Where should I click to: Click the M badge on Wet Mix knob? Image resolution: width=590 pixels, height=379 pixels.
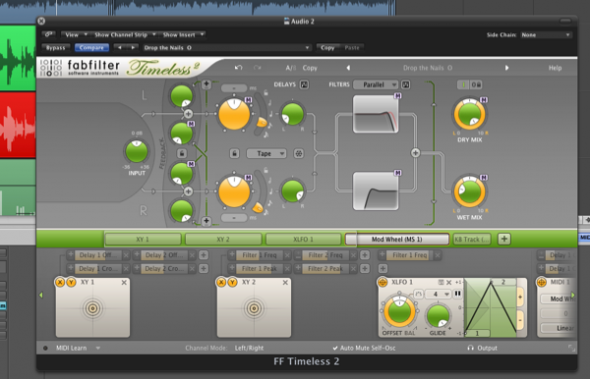(x=484, y=177)
